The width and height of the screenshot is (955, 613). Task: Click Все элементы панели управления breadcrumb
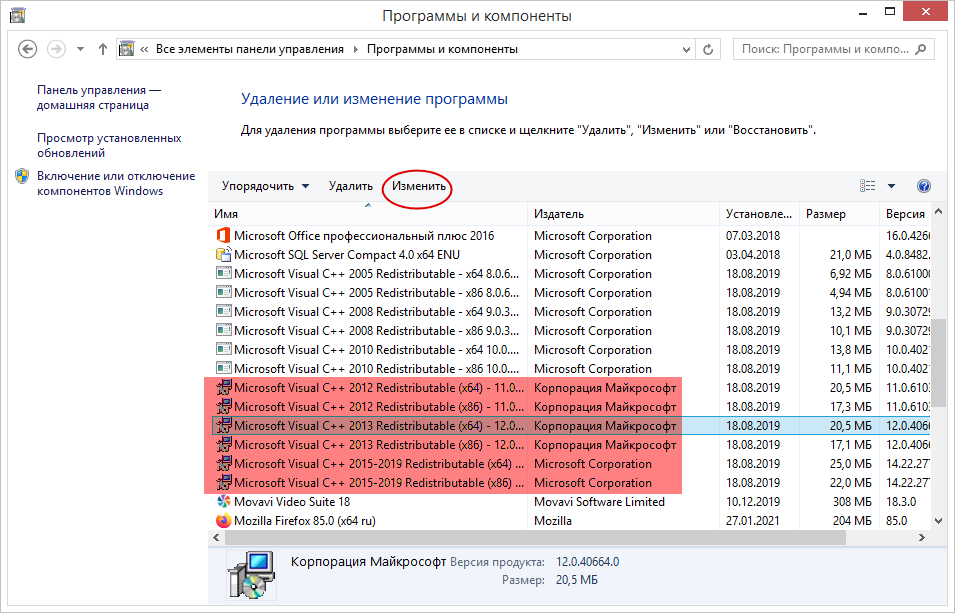click(x=250, y=49)
